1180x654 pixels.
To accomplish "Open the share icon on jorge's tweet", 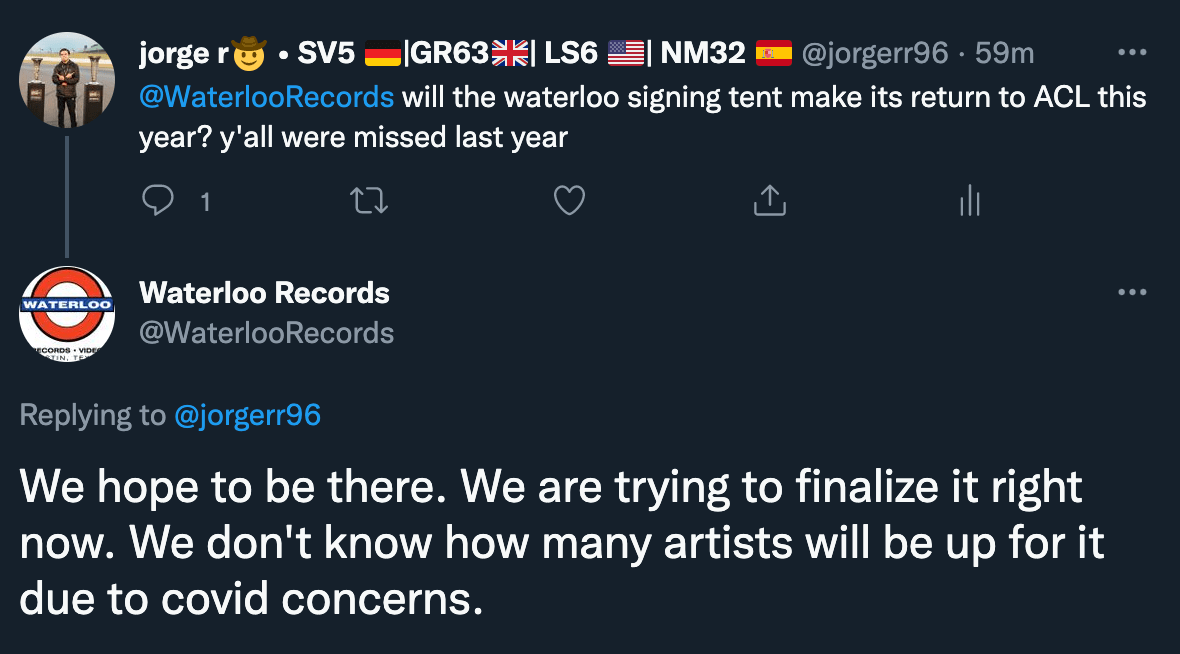I will tap(769, 200).
